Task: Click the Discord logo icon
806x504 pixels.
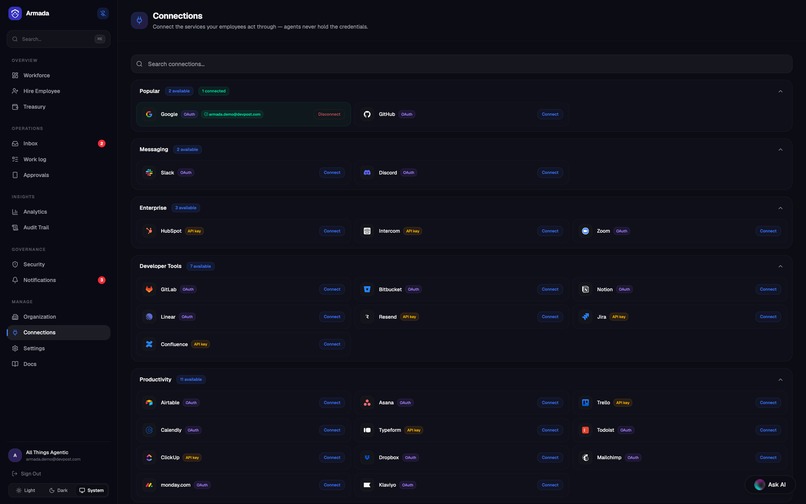Action: [367, 173]
